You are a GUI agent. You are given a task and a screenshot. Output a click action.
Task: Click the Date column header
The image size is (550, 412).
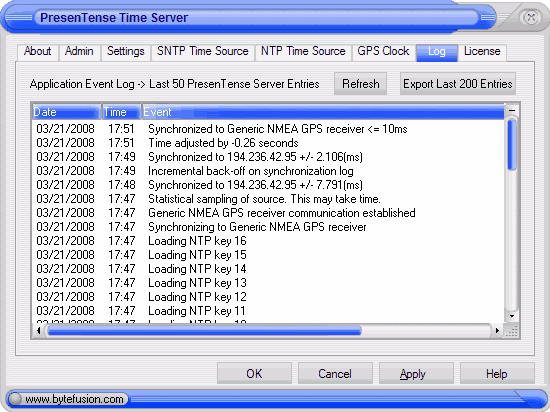pos(67,112)
